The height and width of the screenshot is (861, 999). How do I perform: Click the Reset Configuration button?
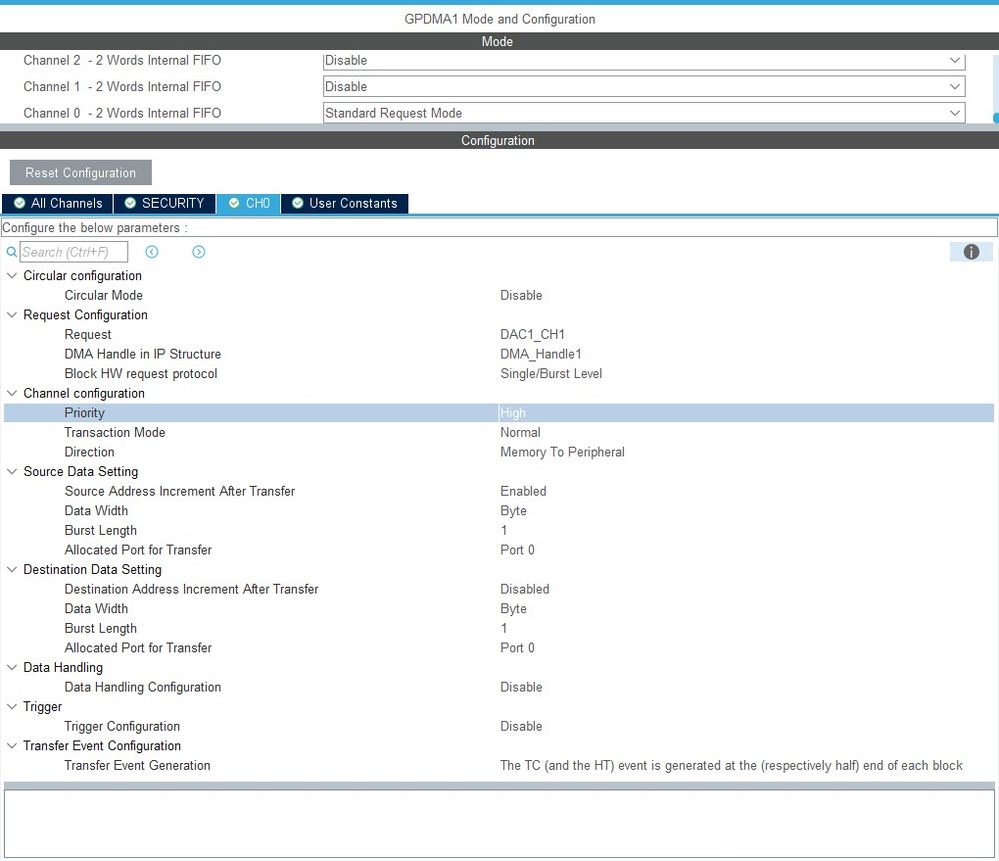click(x=80, y=172)
